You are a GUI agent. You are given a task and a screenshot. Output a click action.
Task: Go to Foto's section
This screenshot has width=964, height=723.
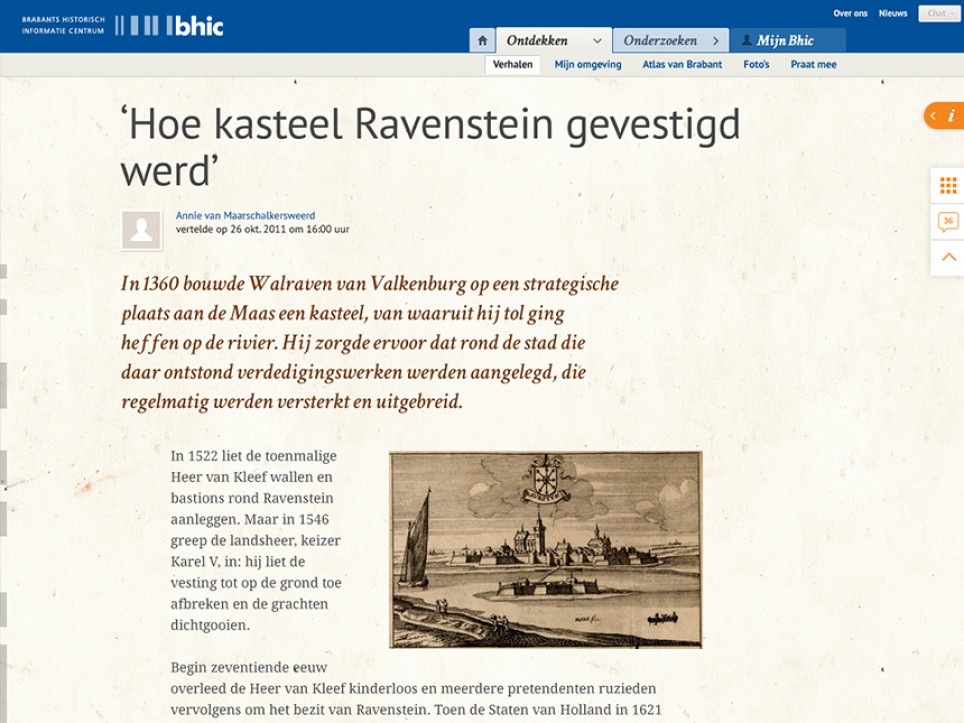756,65
